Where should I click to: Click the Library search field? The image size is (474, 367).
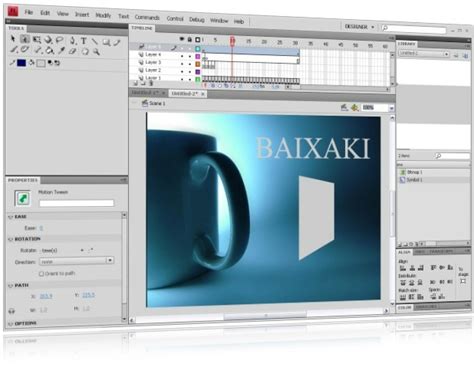pos(453,156)
